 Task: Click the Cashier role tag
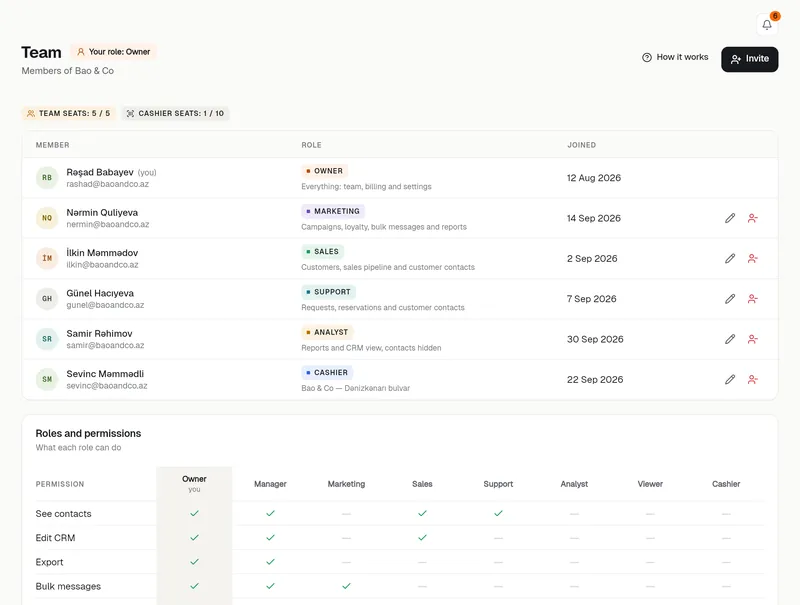point(327,372)
